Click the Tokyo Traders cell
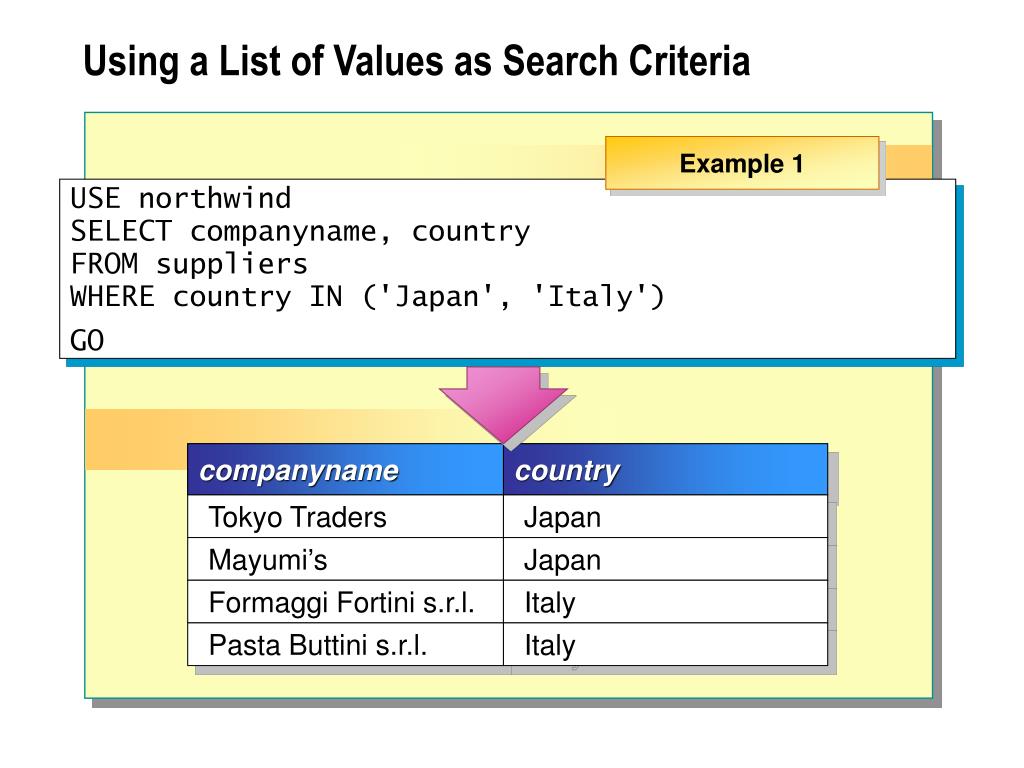The image size is (1024, 768). click(297, 518)
